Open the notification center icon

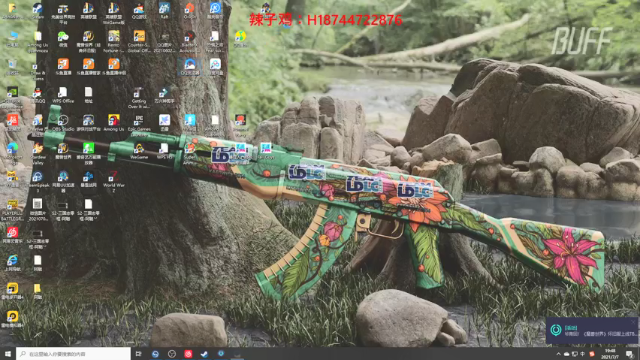coord(630,354)
